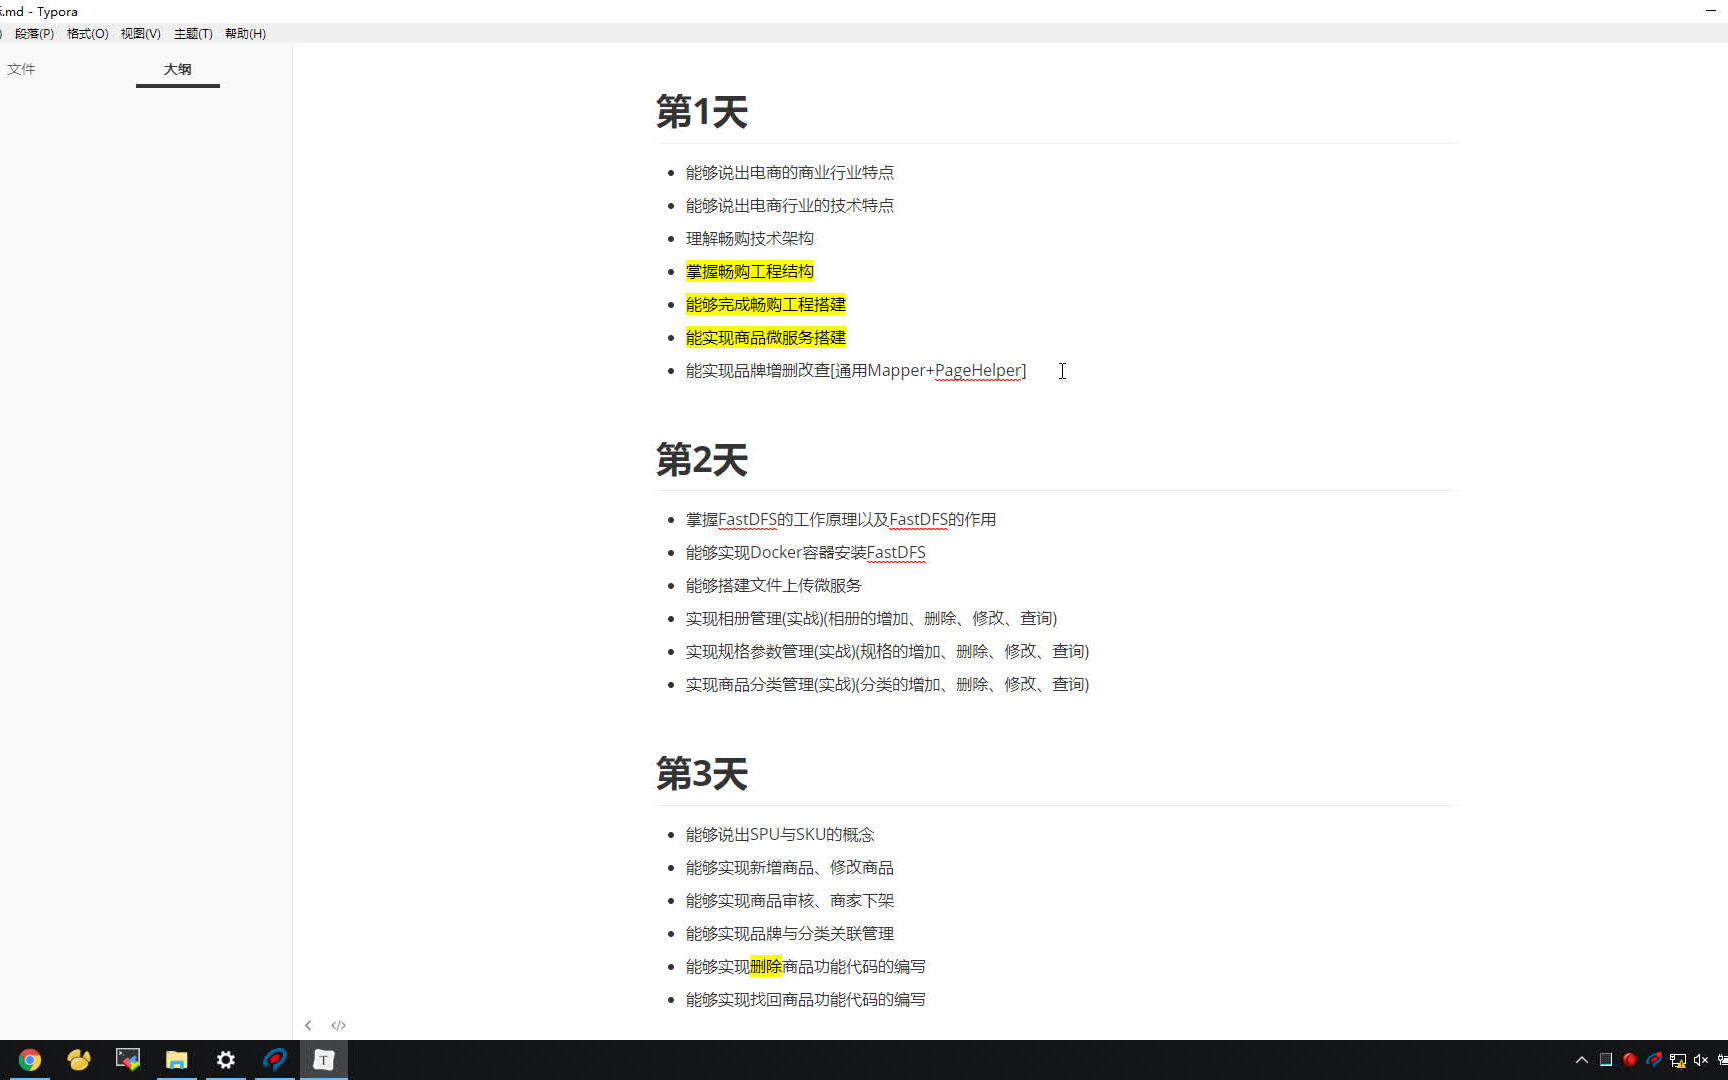Open source code mode in Typora
Screen dimensions: 1728x1080
click(x=338, y=1024)
